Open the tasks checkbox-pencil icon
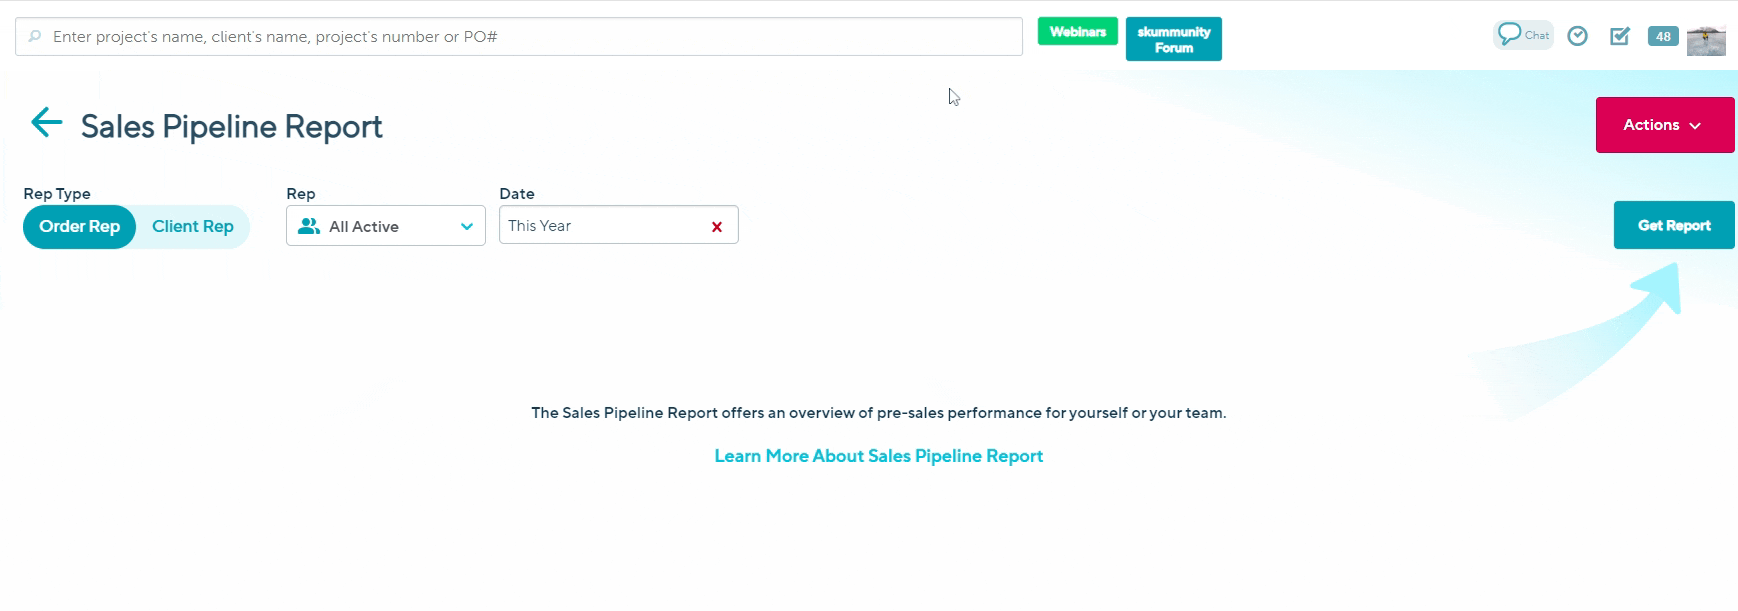This screenshot has height=611, width=1738. [1620, 36]
